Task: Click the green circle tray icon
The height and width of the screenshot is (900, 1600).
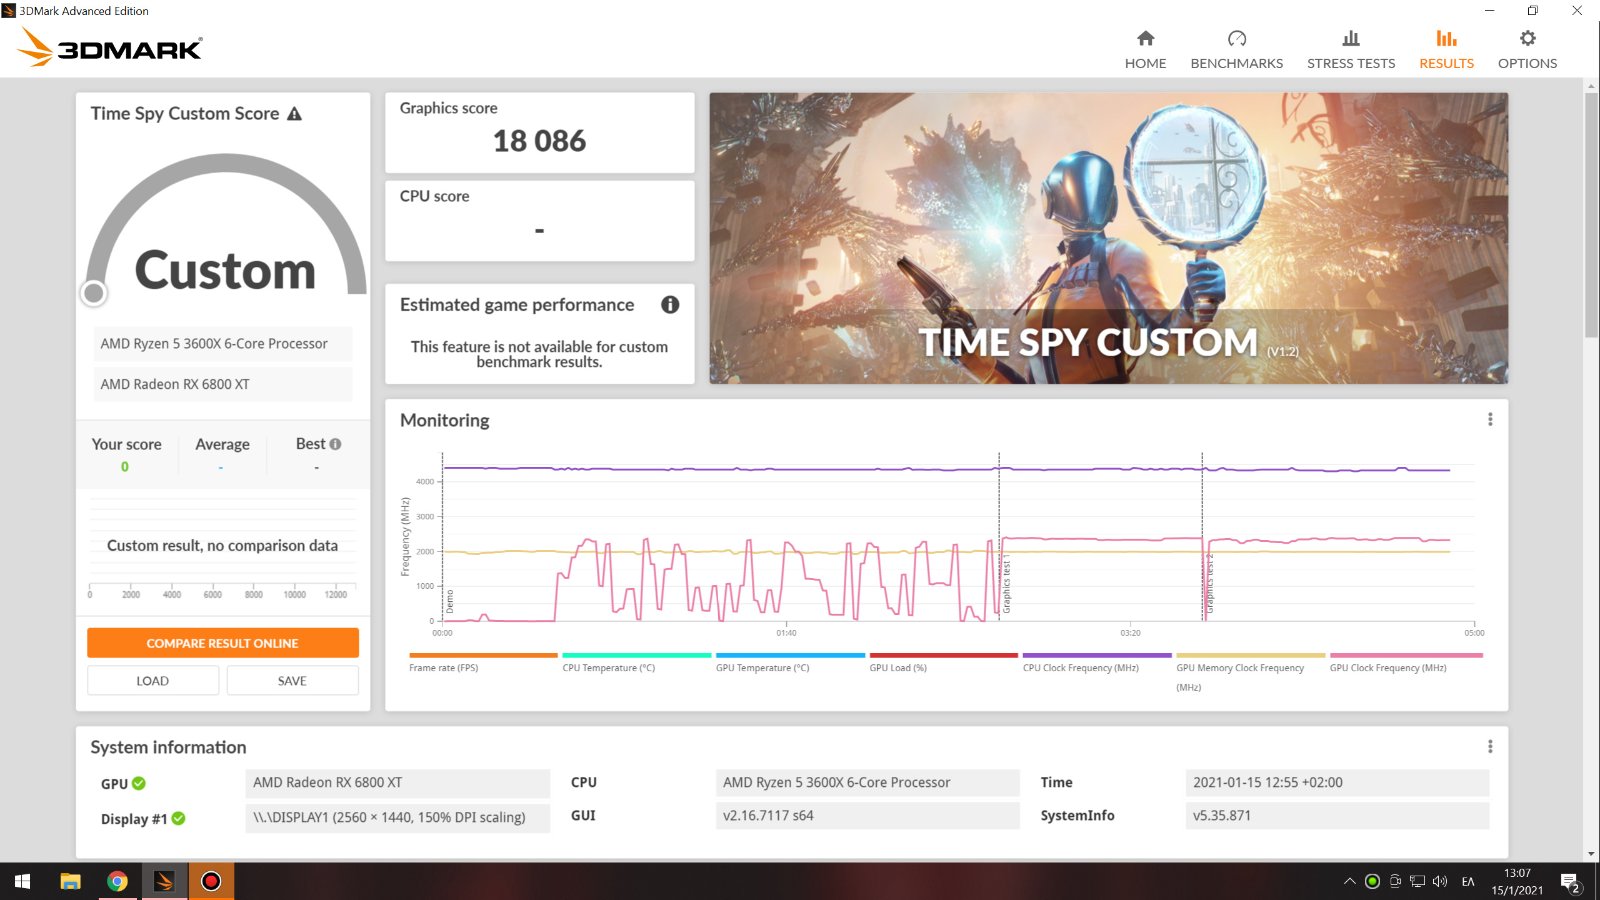Action: [x=1372, y=881]
